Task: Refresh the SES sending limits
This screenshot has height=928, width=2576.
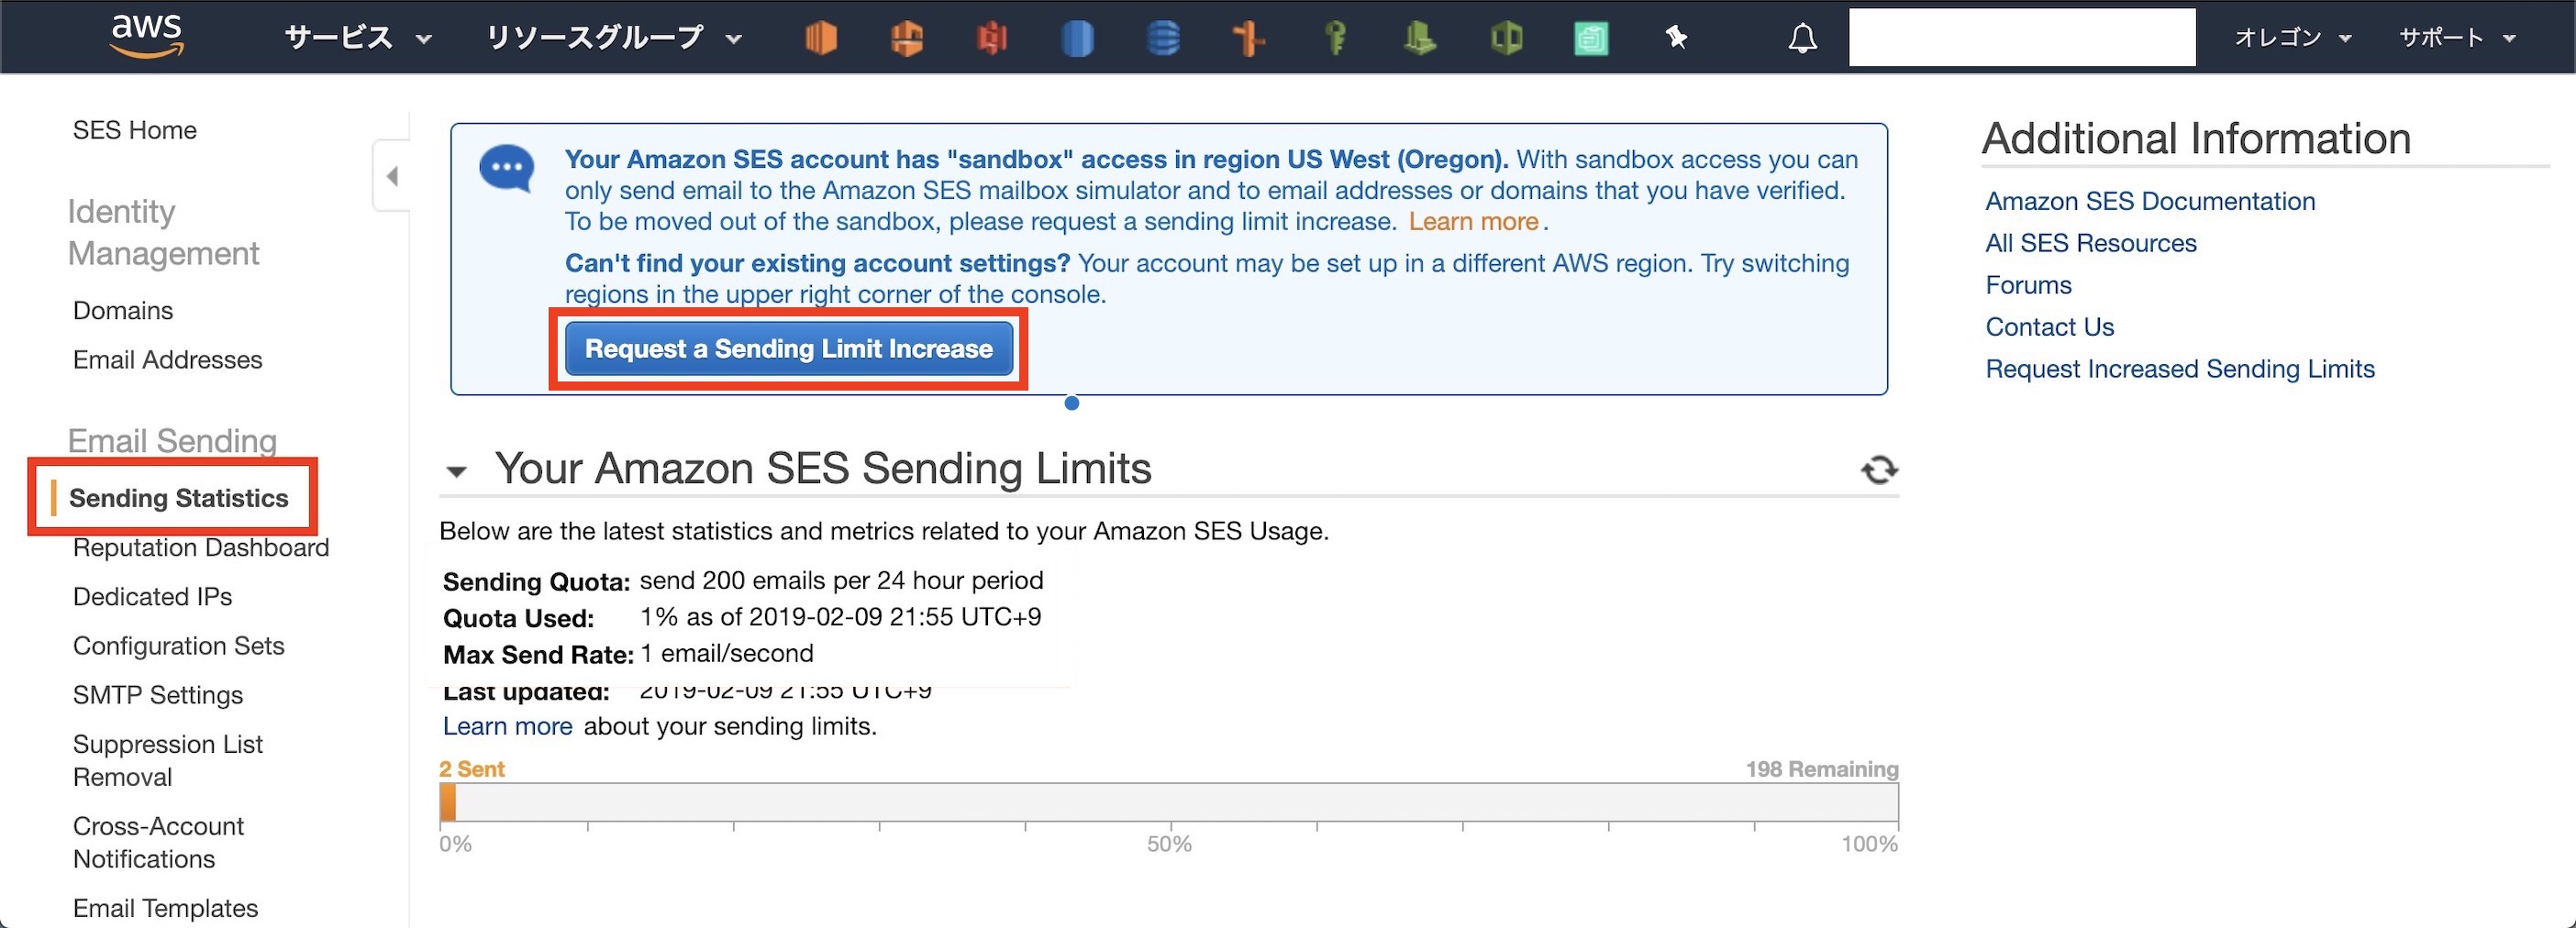Action: click(x=1878, y=470)
